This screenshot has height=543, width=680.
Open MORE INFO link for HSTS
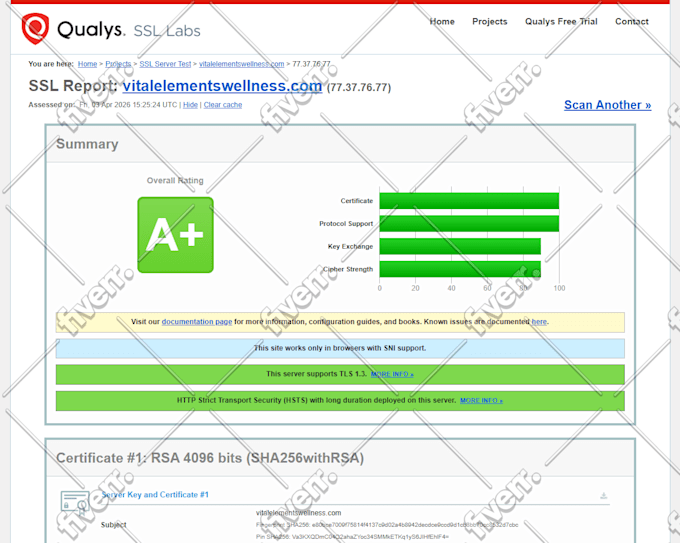point(481,401)
